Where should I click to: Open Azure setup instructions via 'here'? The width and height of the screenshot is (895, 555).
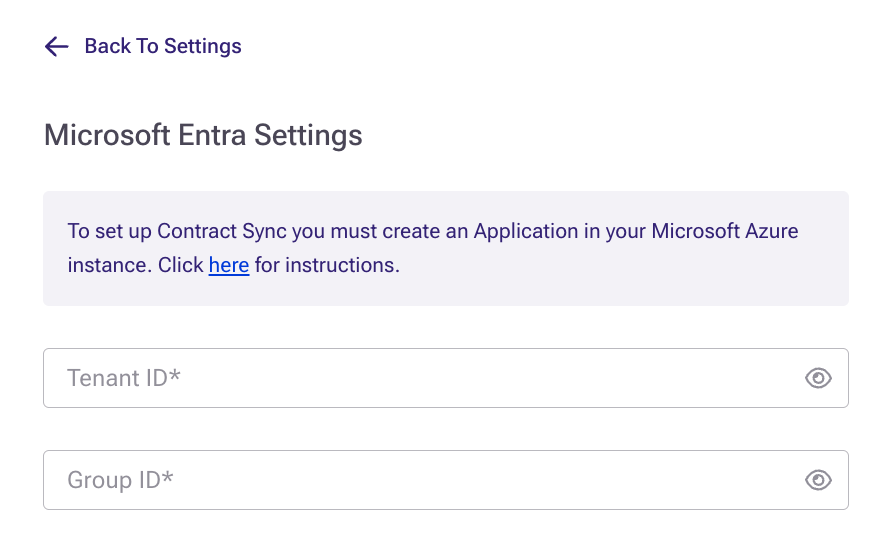coord(229,266)
